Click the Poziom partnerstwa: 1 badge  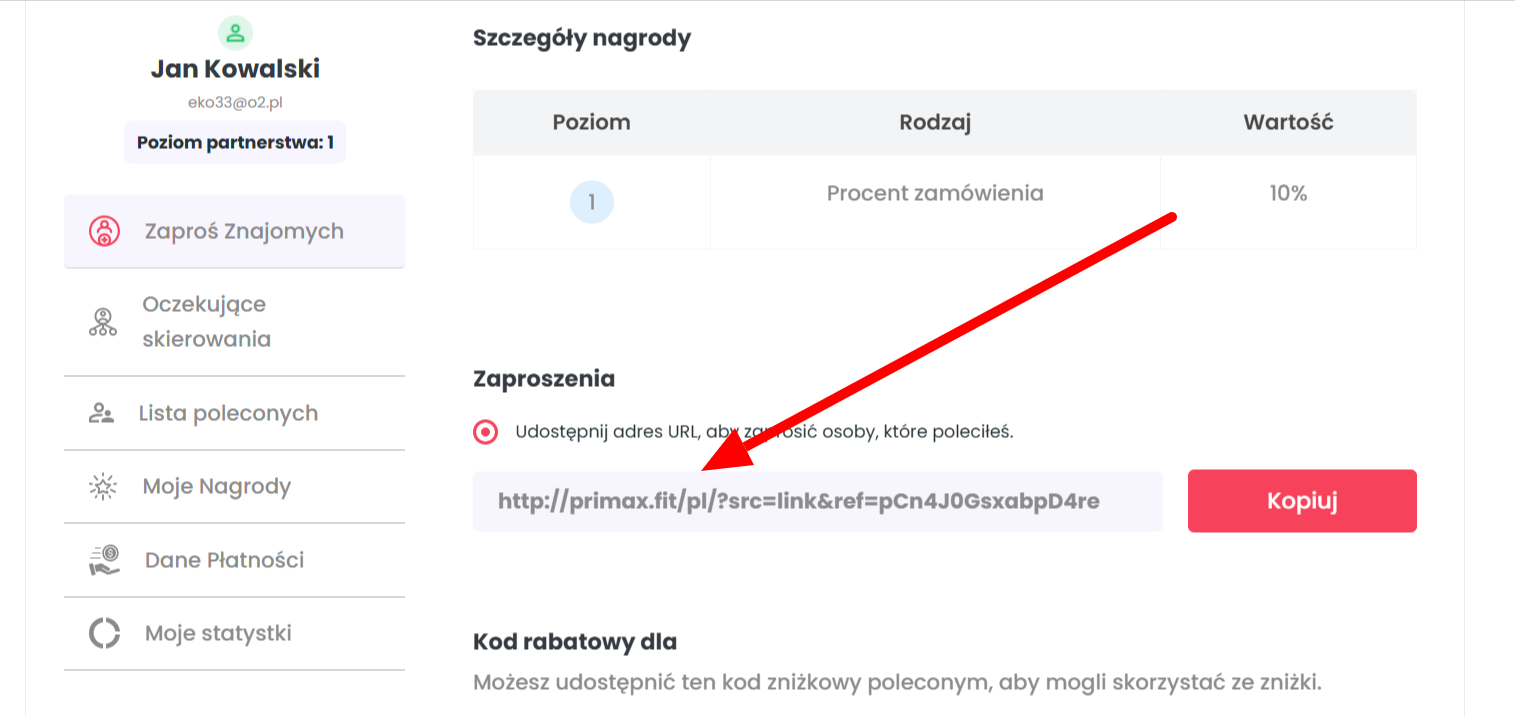coord(235,143)
